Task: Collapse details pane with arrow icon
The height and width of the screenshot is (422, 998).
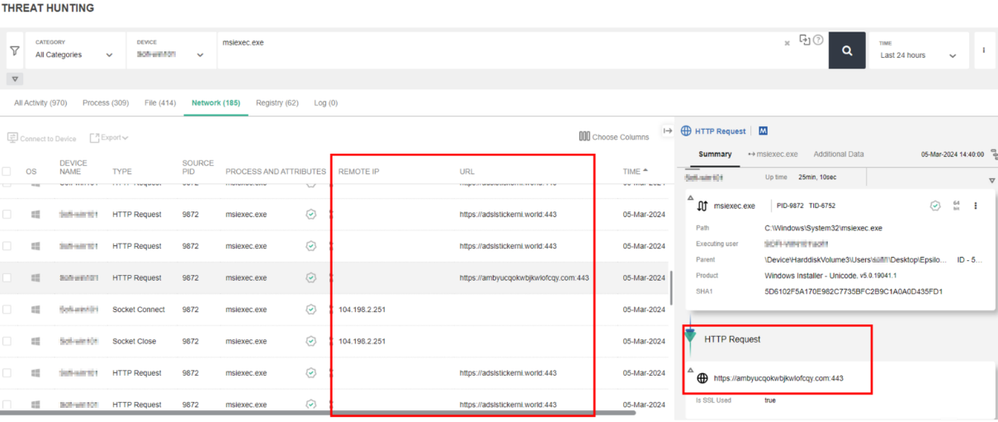Action: (667, 130)
